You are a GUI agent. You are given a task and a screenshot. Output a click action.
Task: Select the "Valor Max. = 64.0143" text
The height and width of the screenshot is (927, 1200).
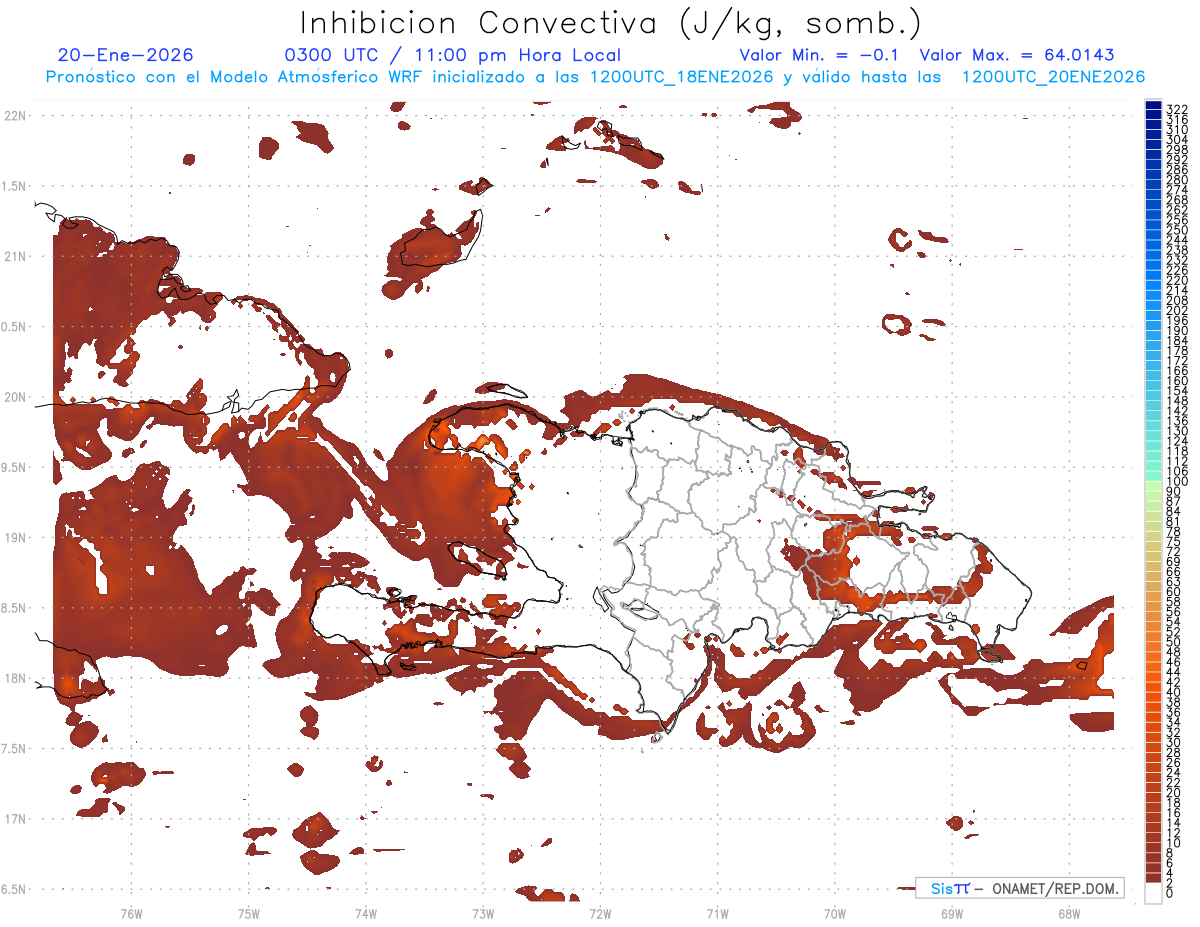pos(1016,55)
